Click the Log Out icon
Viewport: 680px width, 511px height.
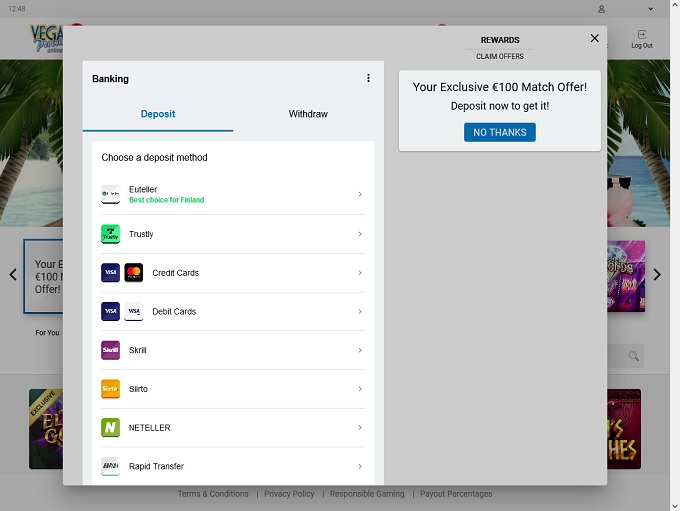(641, 38)
